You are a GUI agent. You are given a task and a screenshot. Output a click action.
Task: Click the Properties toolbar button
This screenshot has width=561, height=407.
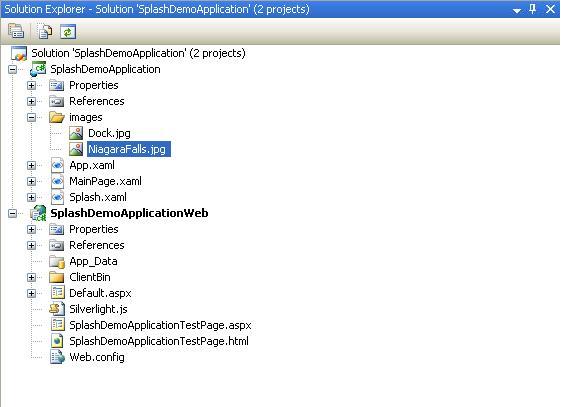[16, 31]
